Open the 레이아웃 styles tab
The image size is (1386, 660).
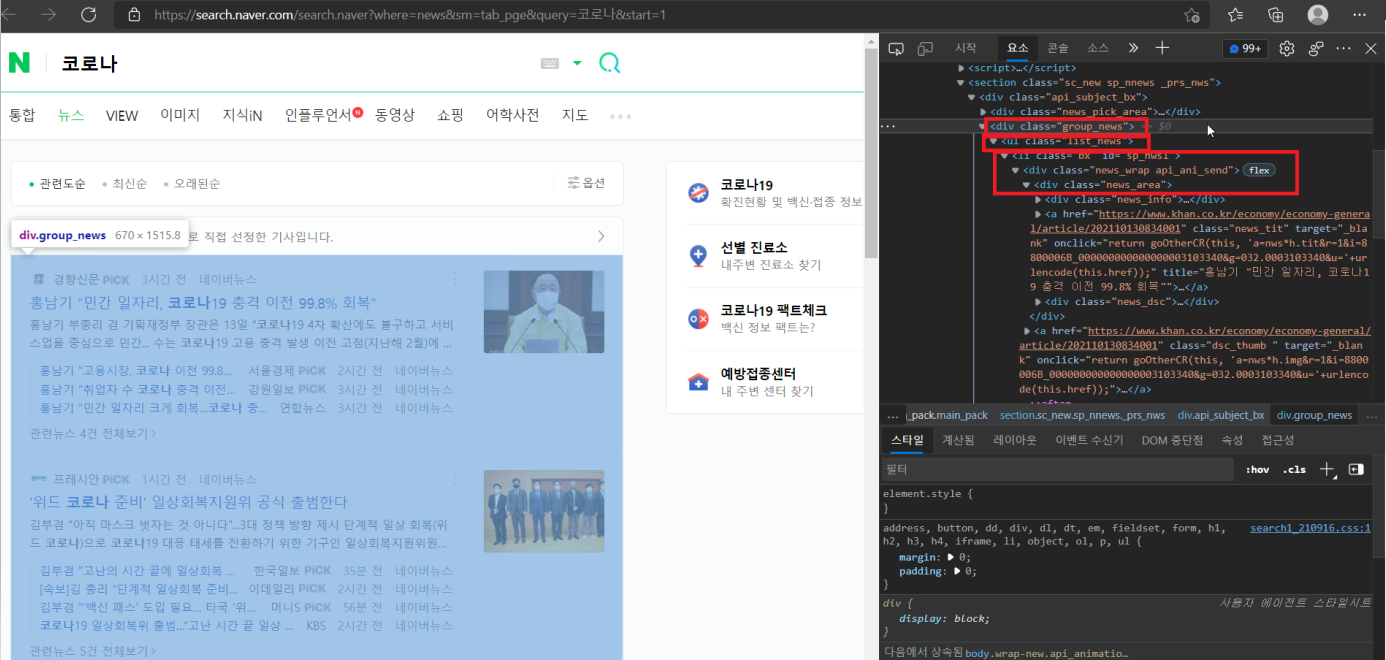click(x=1015, y=440)
